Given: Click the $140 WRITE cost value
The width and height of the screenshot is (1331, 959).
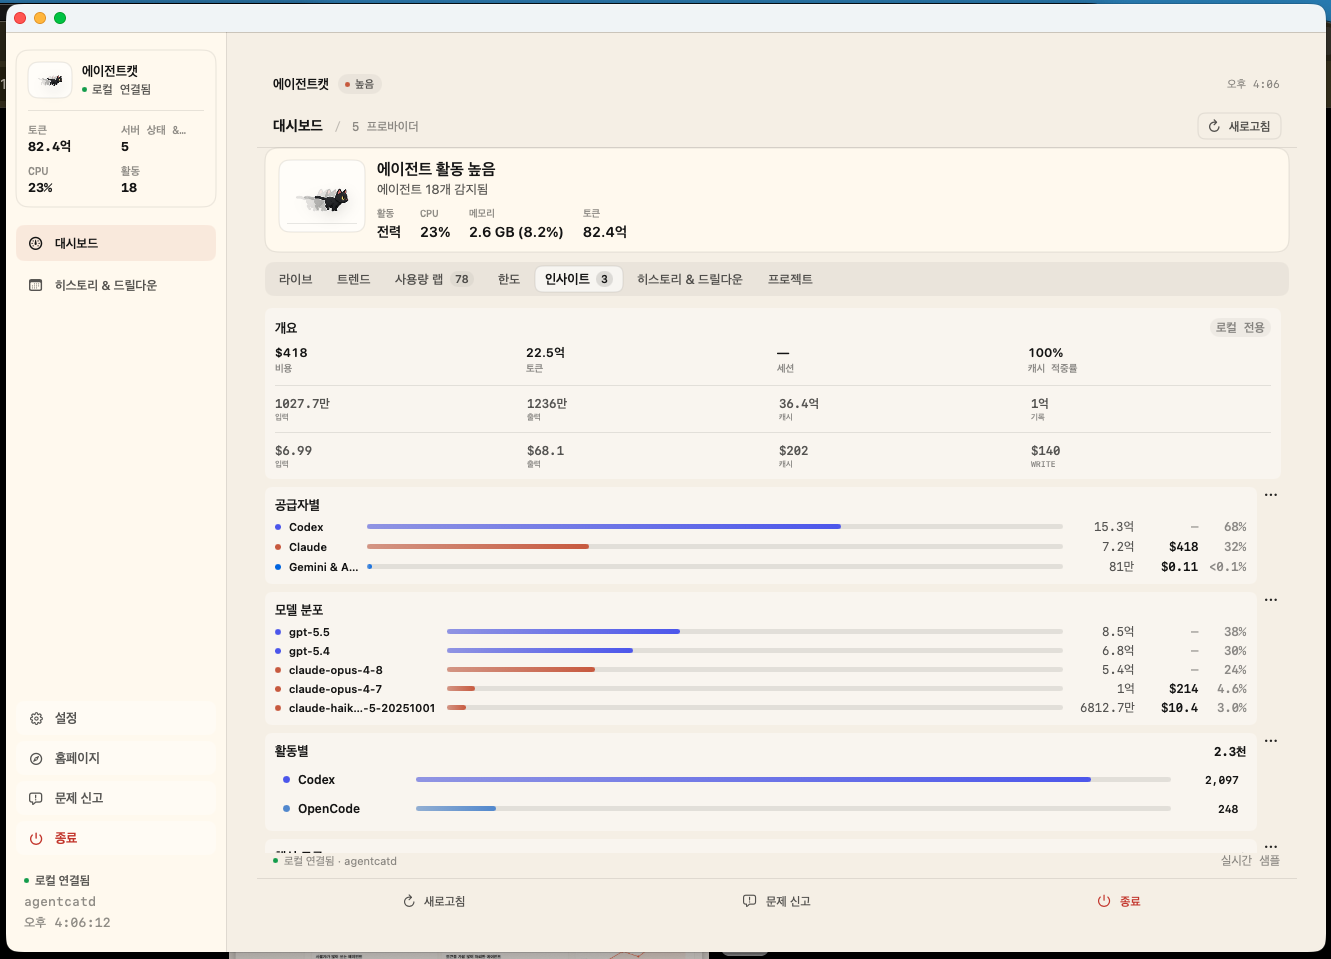Looking at the screenshot, I should coord(1046,451).
